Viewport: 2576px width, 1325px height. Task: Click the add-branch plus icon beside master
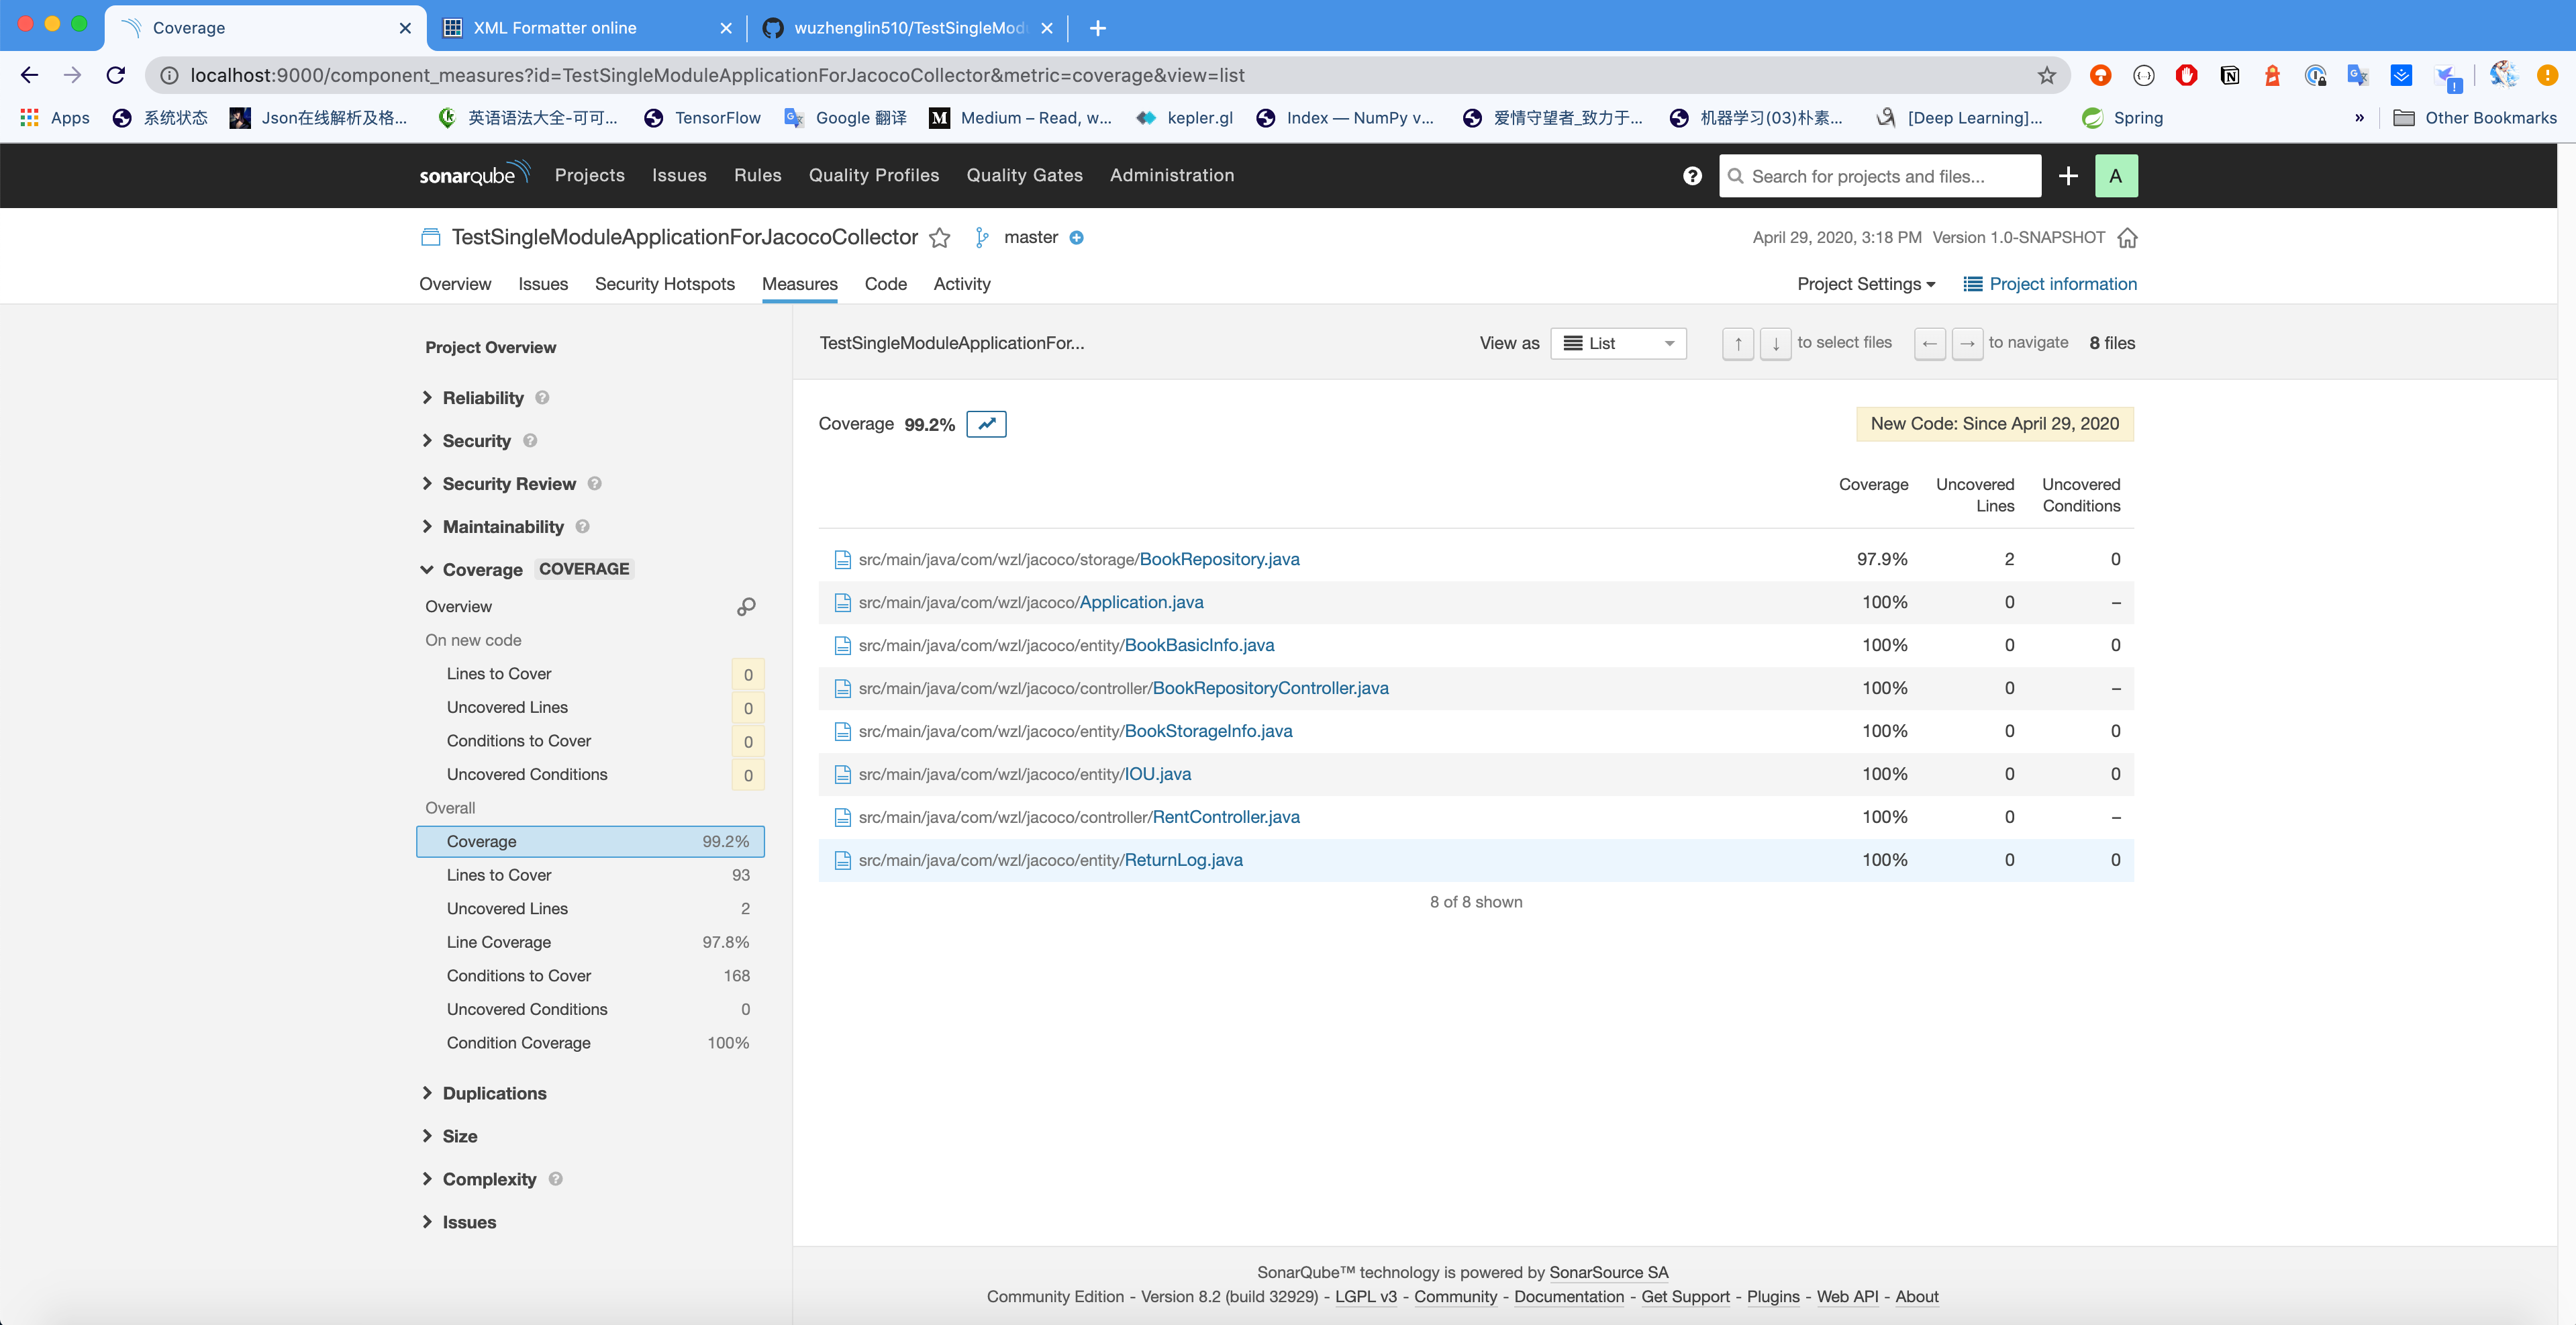1076,238
